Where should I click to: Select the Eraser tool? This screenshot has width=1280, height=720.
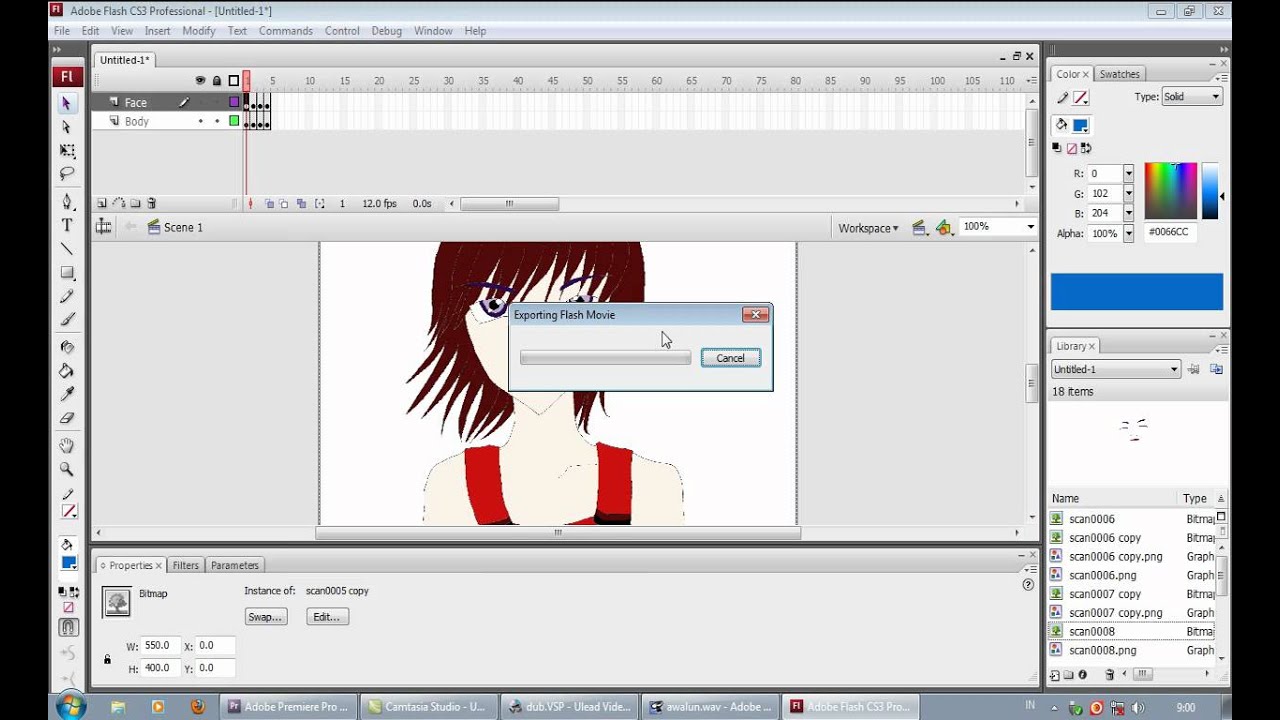click(x=67, y=418)
